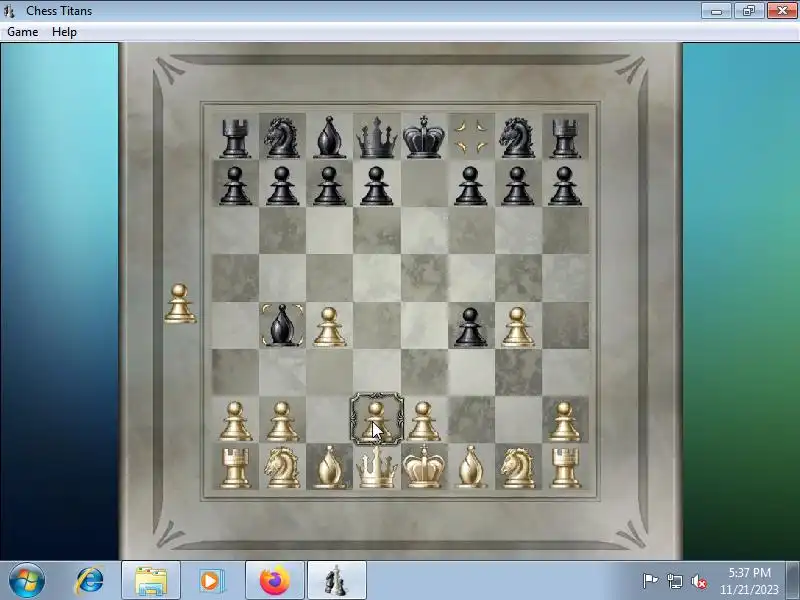Viewport: 800px width, 600px height.
Task: Select the black pawn on b7
Action: click(x=282, y=186)
